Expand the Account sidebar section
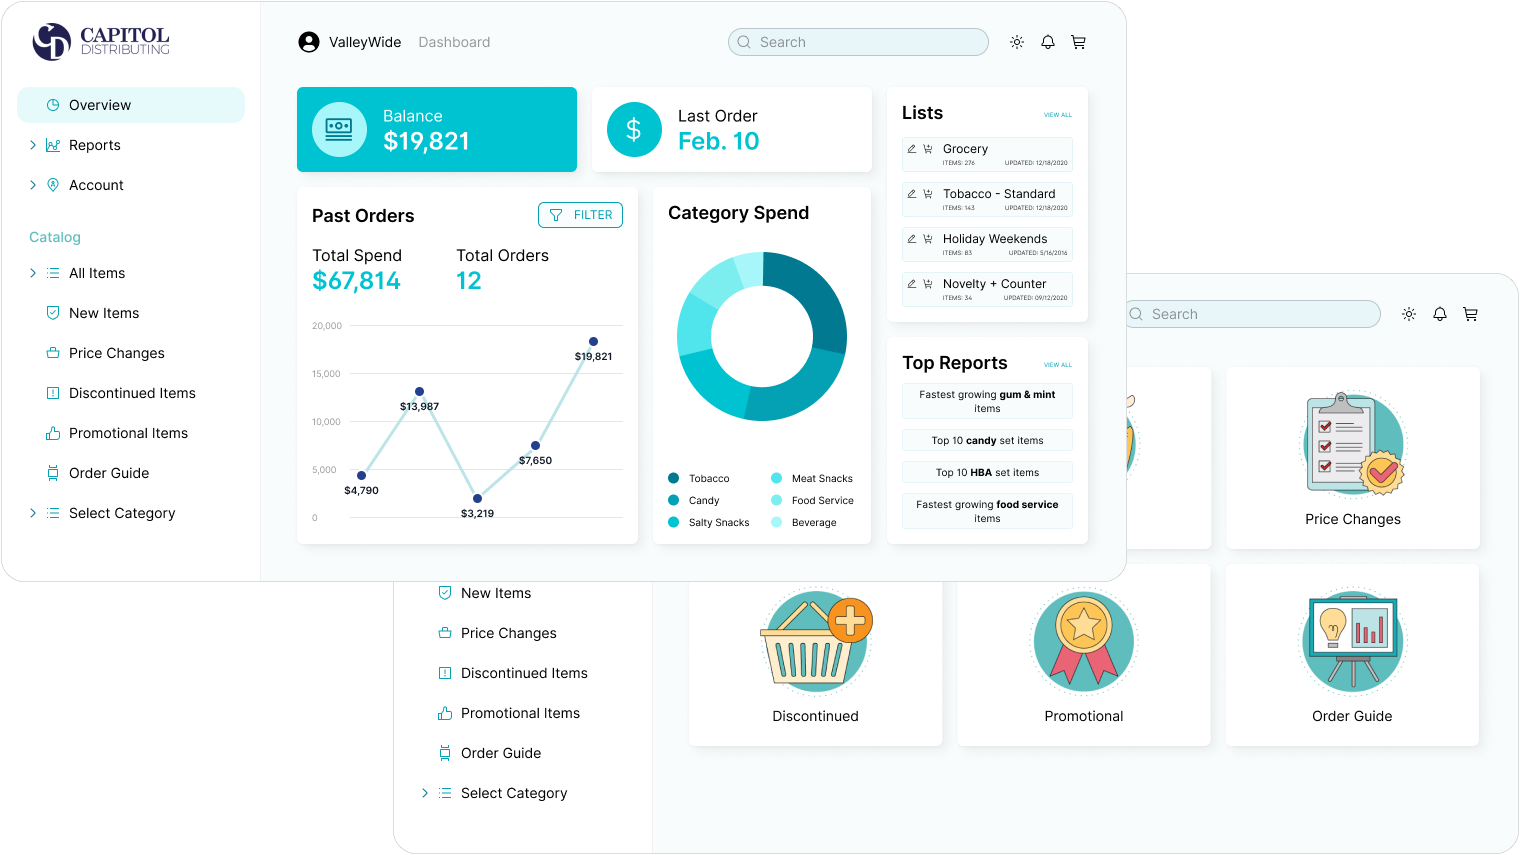This screenshot has width=1520, height=855. point(33,185)
